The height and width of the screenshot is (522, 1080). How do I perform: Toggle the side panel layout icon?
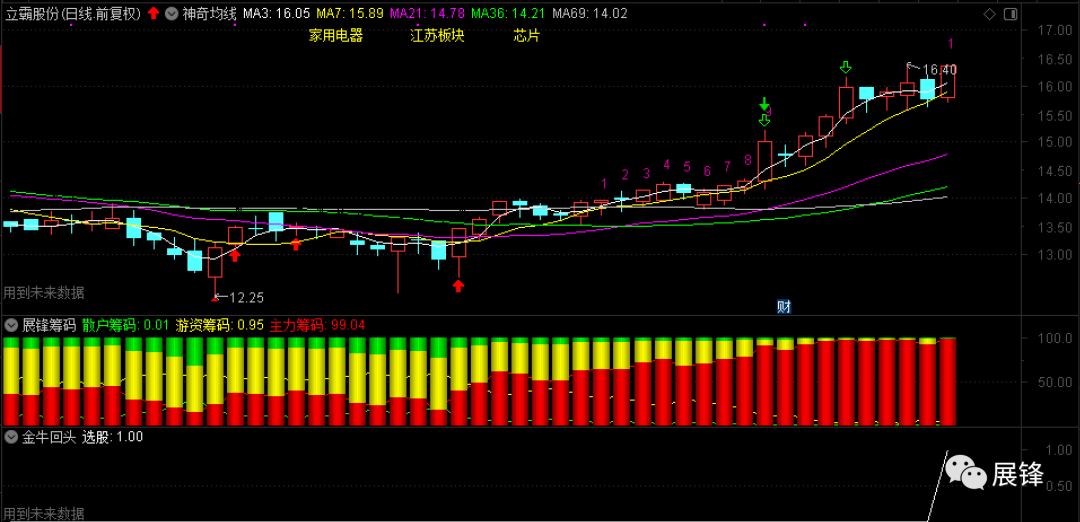click(1010, 14)
